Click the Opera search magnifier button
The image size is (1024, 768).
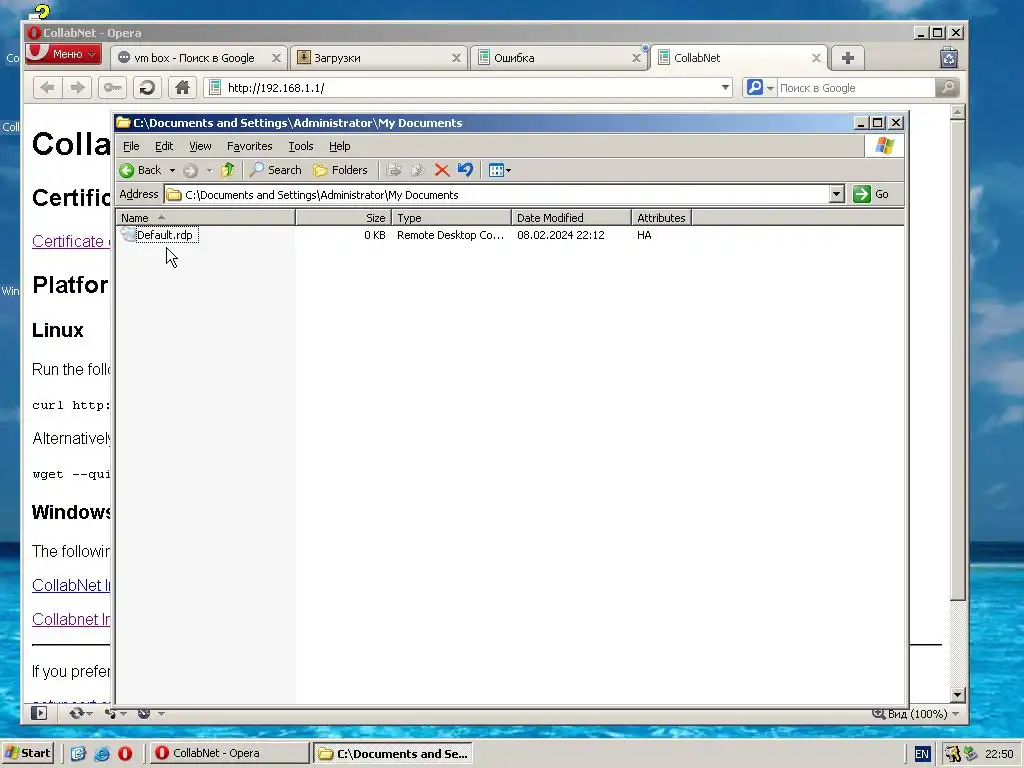947,88
